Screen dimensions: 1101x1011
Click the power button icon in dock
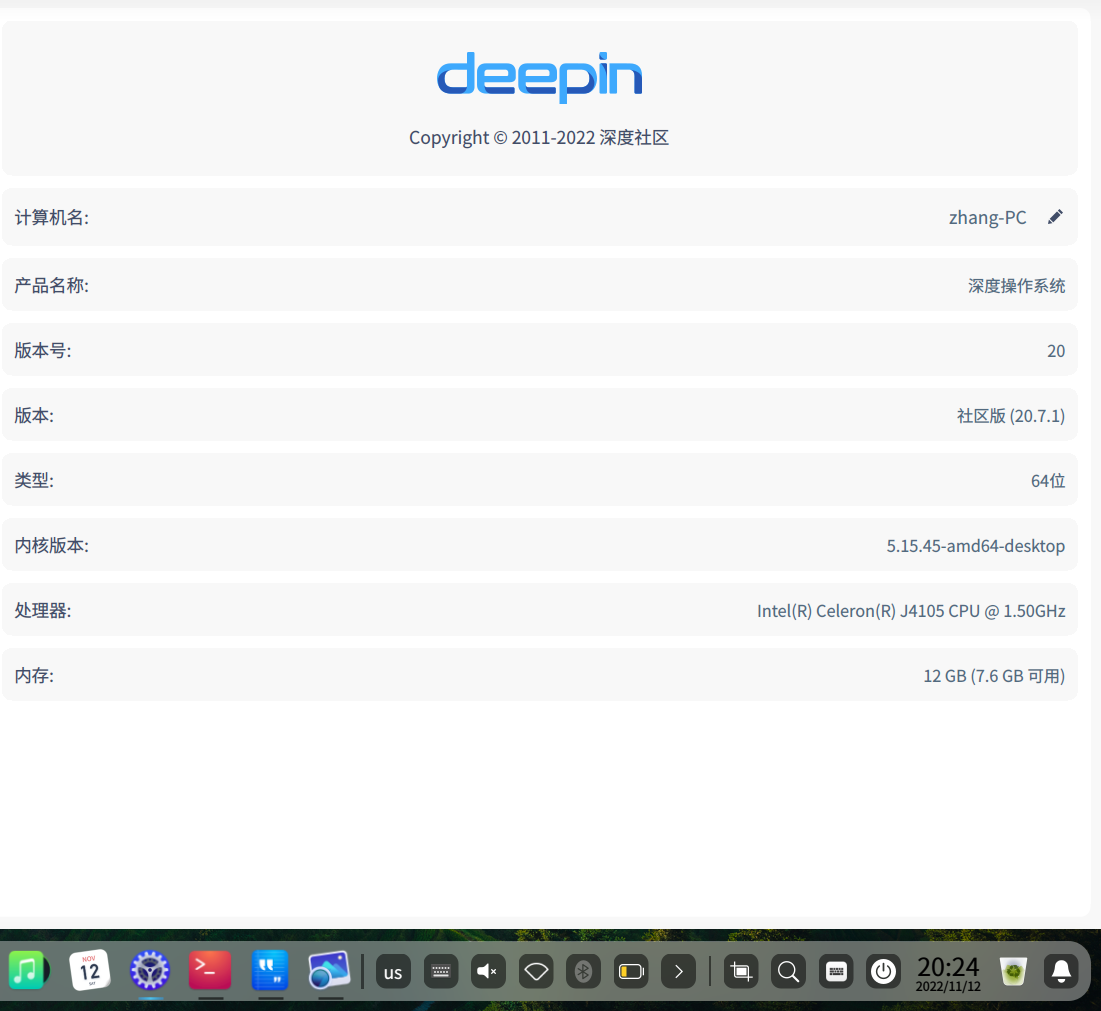pyautogui.click(x=883, y=972)
